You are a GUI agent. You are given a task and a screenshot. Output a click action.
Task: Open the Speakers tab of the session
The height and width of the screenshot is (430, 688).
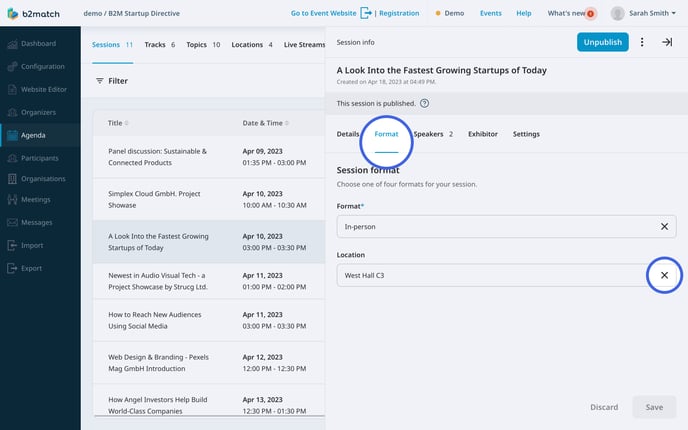tap(433, 134)
